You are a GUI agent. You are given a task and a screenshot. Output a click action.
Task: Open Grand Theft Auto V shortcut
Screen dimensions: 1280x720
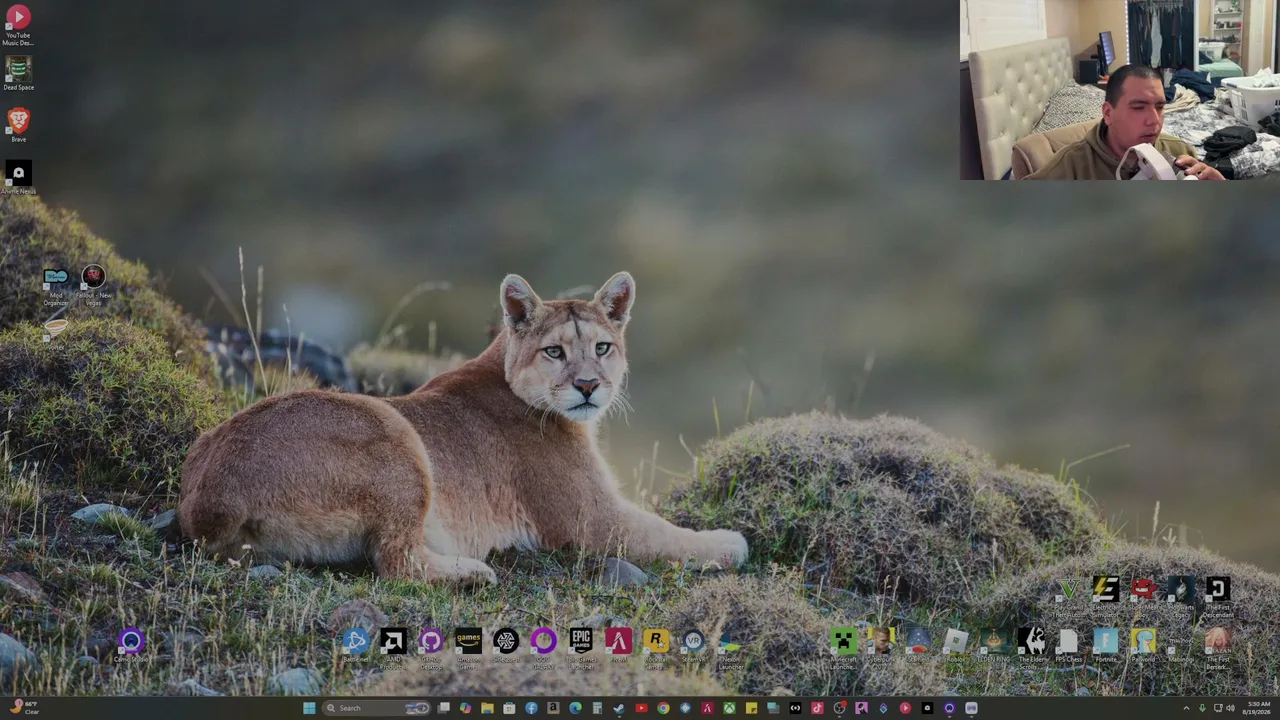[x=1068, y=596]
